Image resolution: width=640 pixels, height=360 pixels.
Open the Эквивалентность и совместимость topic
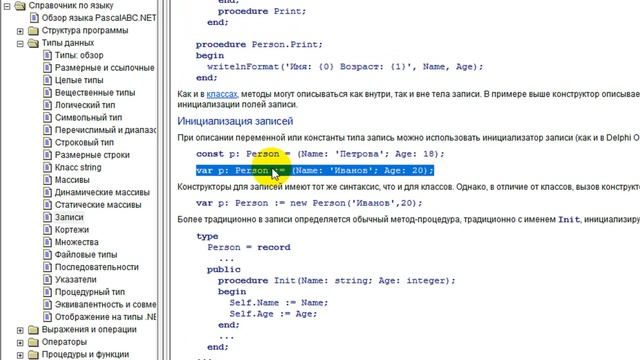[x=106, y=304]
